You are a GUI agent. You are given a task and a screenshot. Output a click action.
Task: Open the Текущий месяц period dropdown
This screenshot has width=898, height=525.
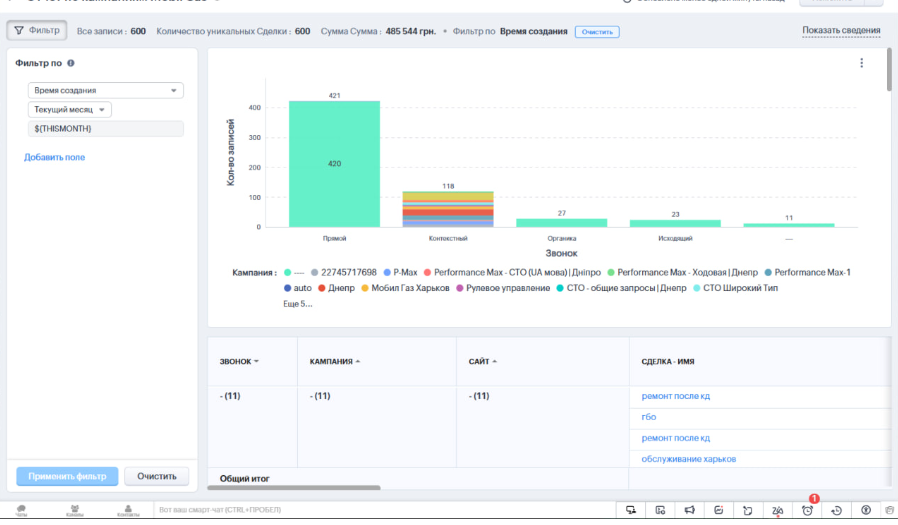click(x=69, y=110)
